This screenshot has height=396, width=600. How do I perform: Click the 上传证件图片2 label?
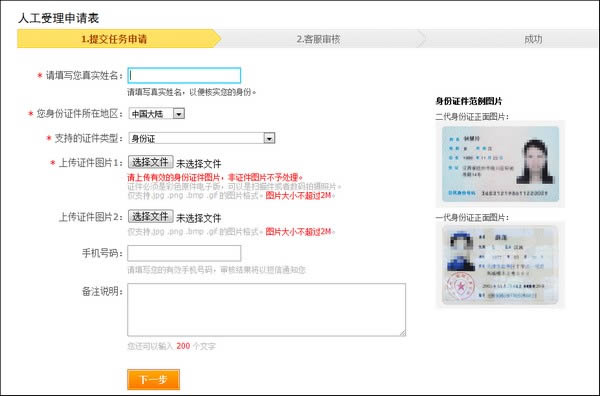click(91, 217)
